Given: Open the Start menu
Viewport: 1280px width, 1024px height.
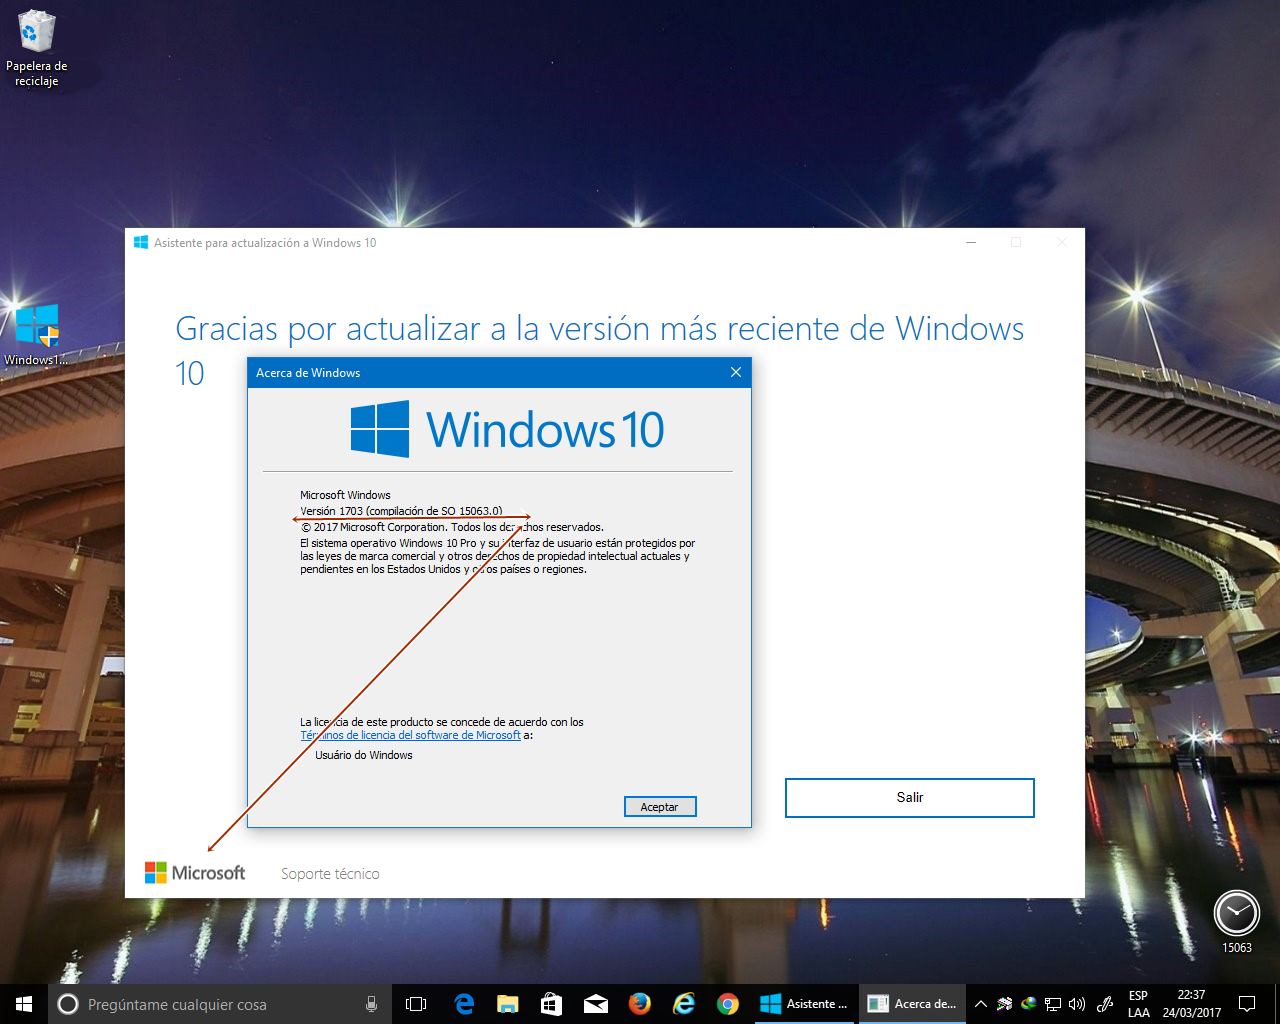Looking at the screenshot, I should (24, 1004).
